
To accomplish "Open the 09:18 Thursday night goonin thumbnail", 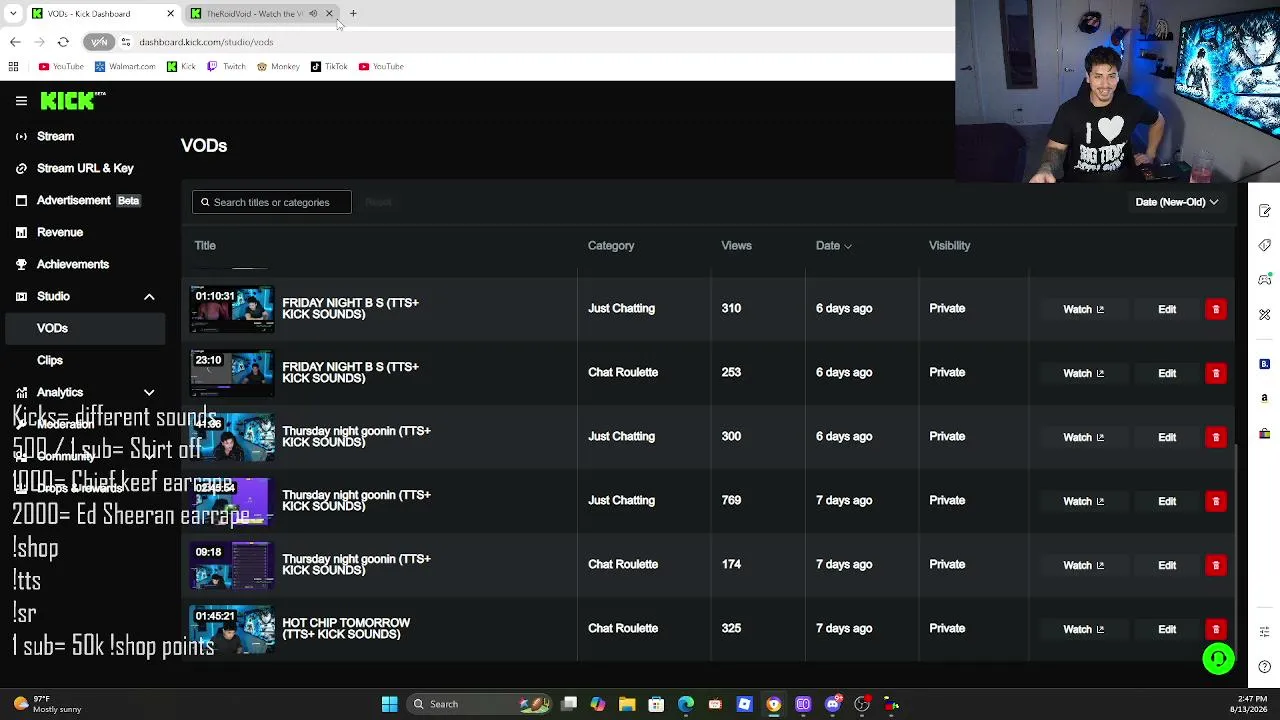I will (x=232, y=565).
